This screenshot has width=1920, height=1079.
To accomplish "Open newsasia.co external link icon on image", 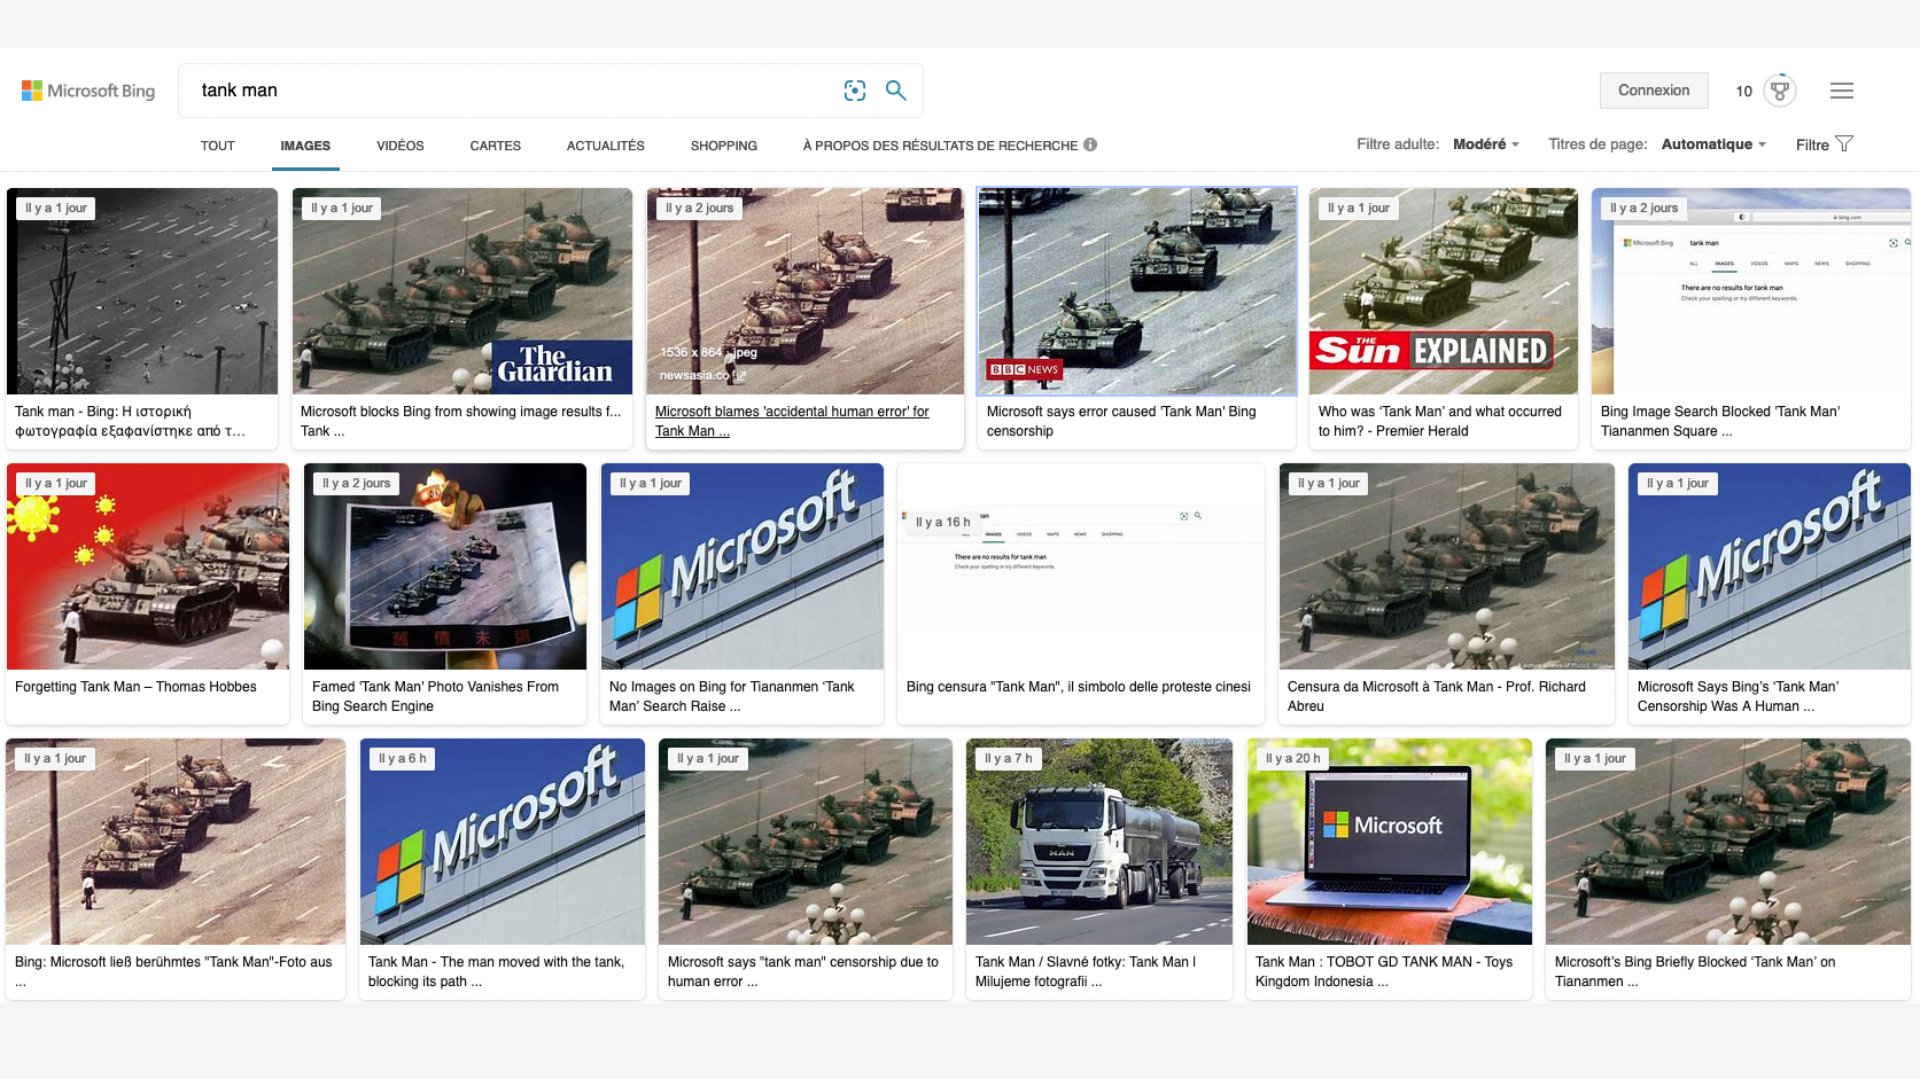I will pyautogui.click(x=741, y=376).
